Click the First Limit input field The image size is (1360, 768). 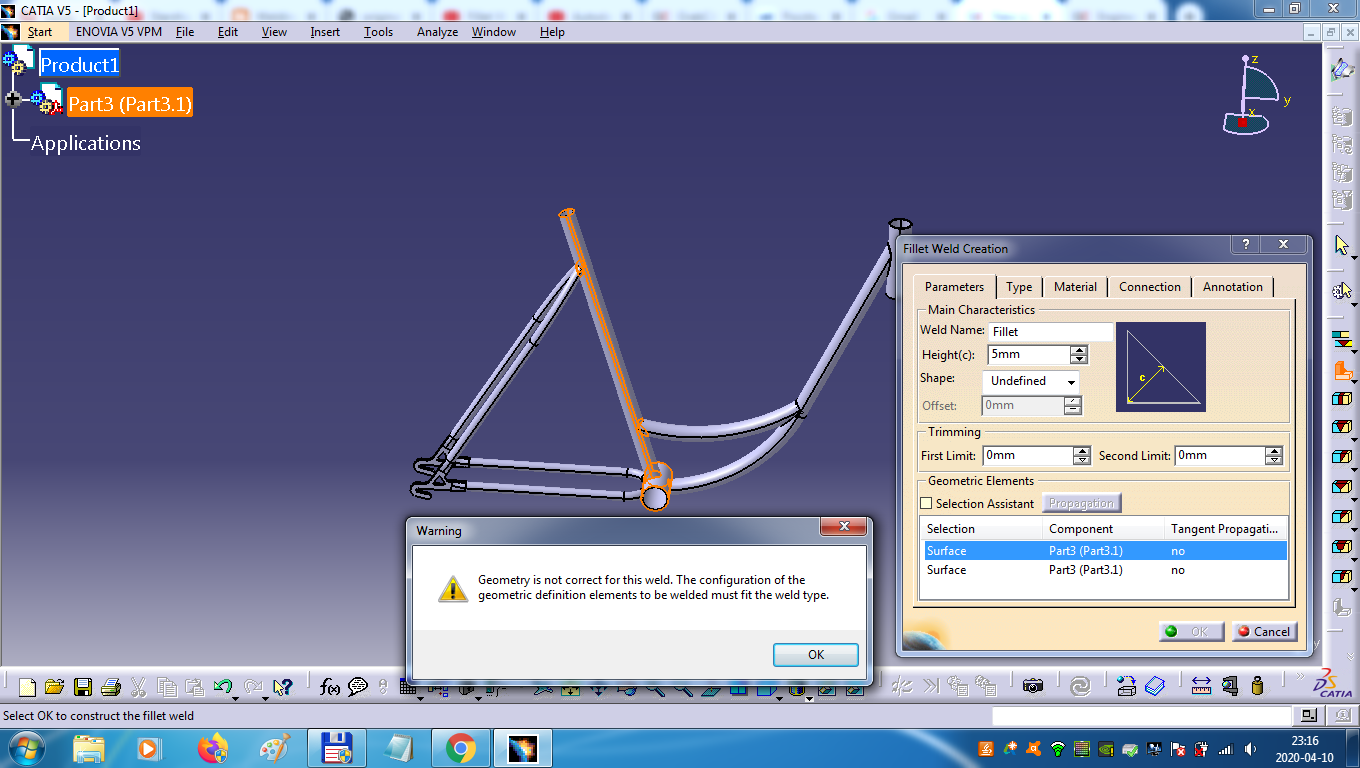pyautogui.click(x=1027, y=455)
